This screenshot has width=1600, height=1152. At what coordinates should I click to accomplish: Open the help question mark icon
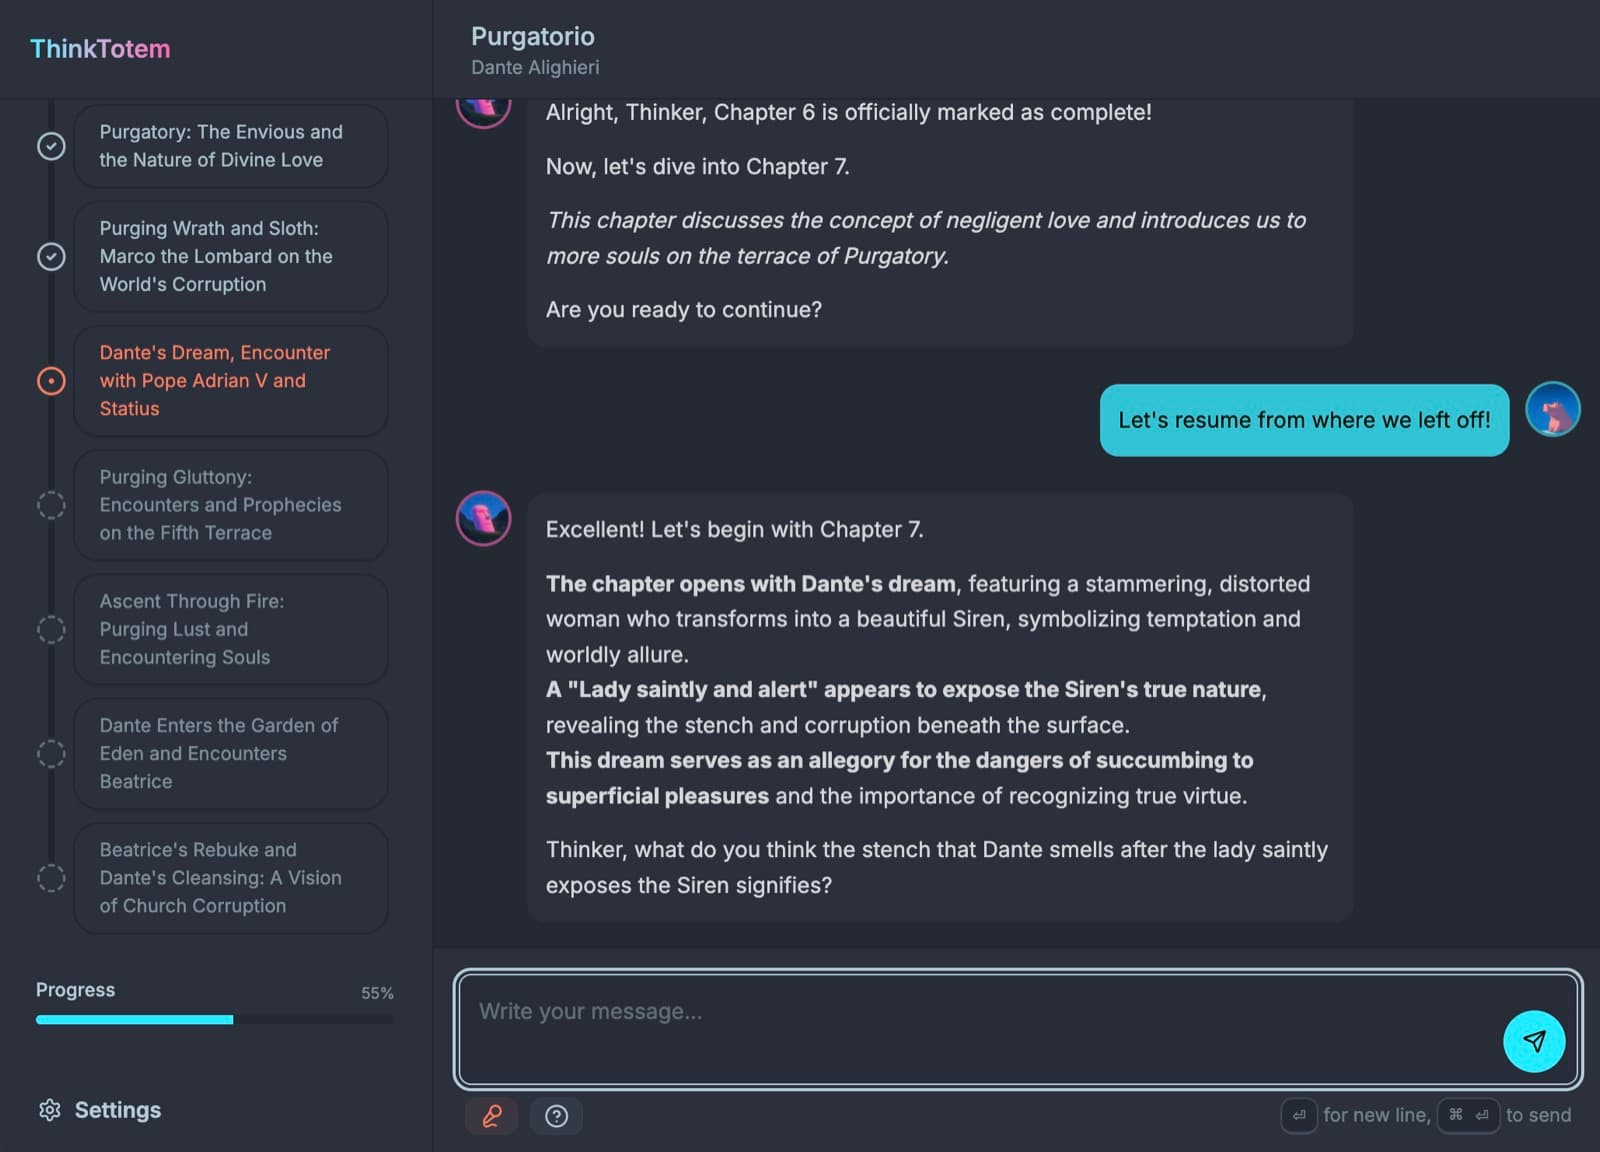coord(557,1116)
